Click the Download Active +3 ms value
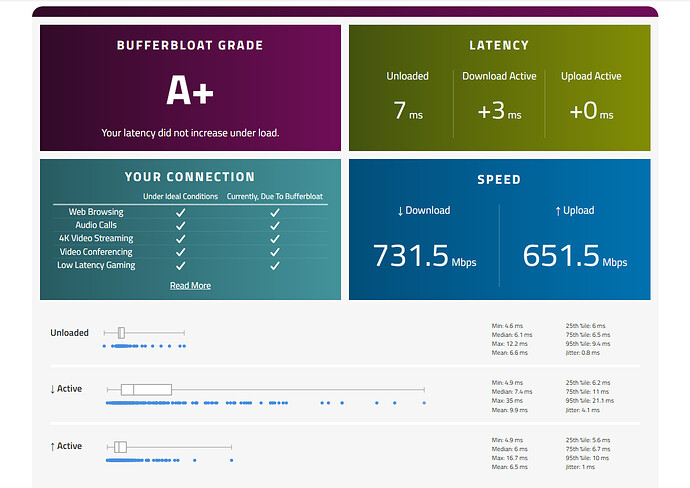This screenshot has width=690, height=488. point(499,111)
